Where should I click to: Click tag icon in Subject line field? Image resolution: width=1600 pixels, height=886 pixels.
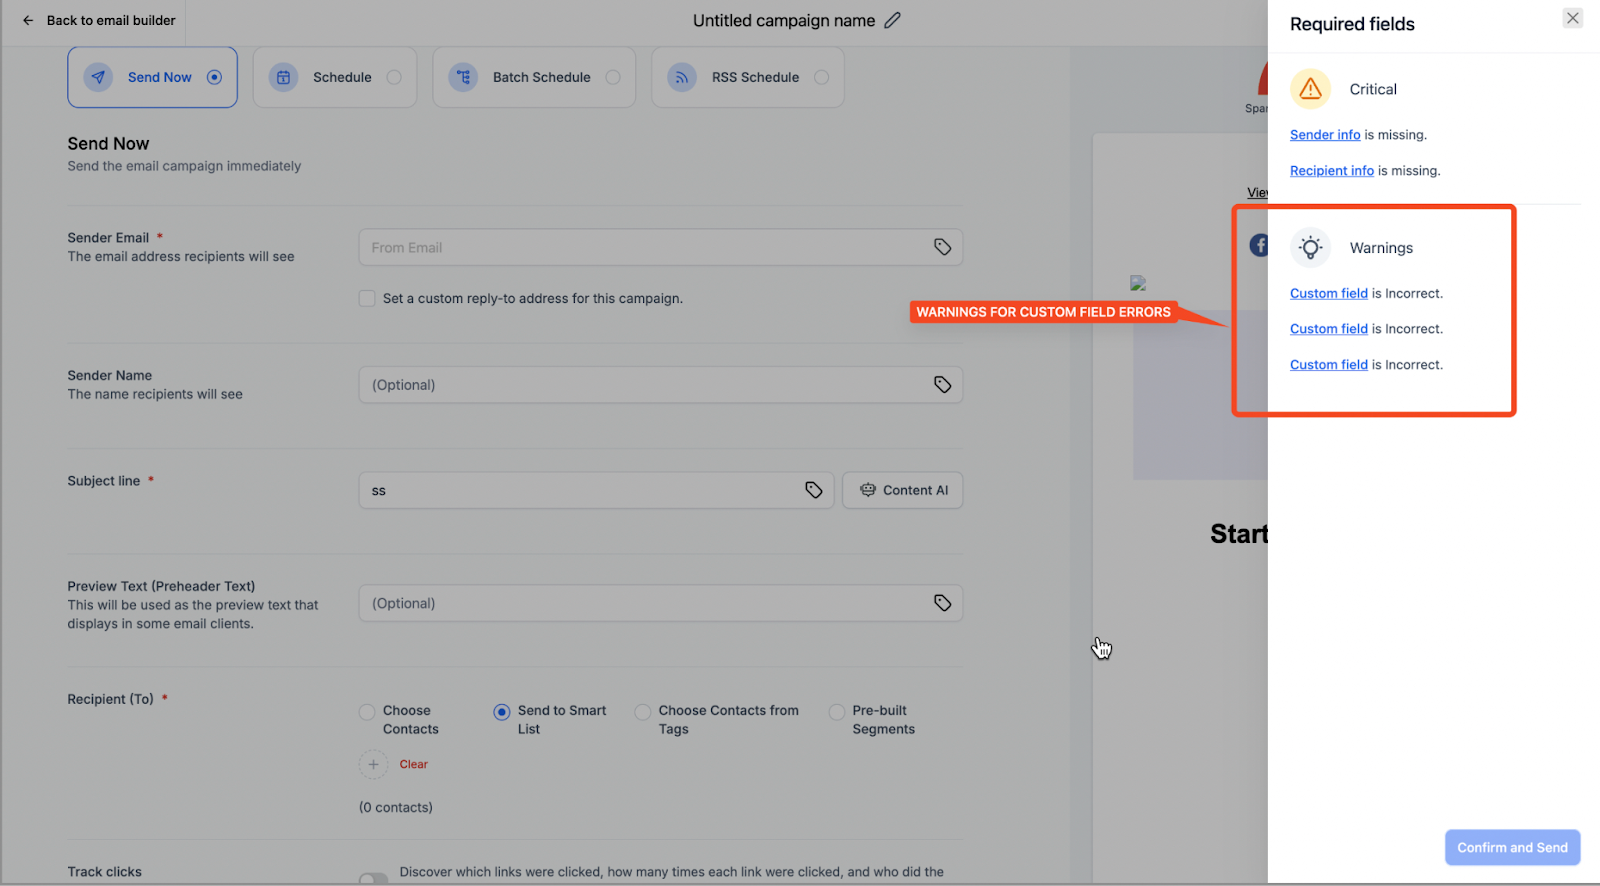814,490
